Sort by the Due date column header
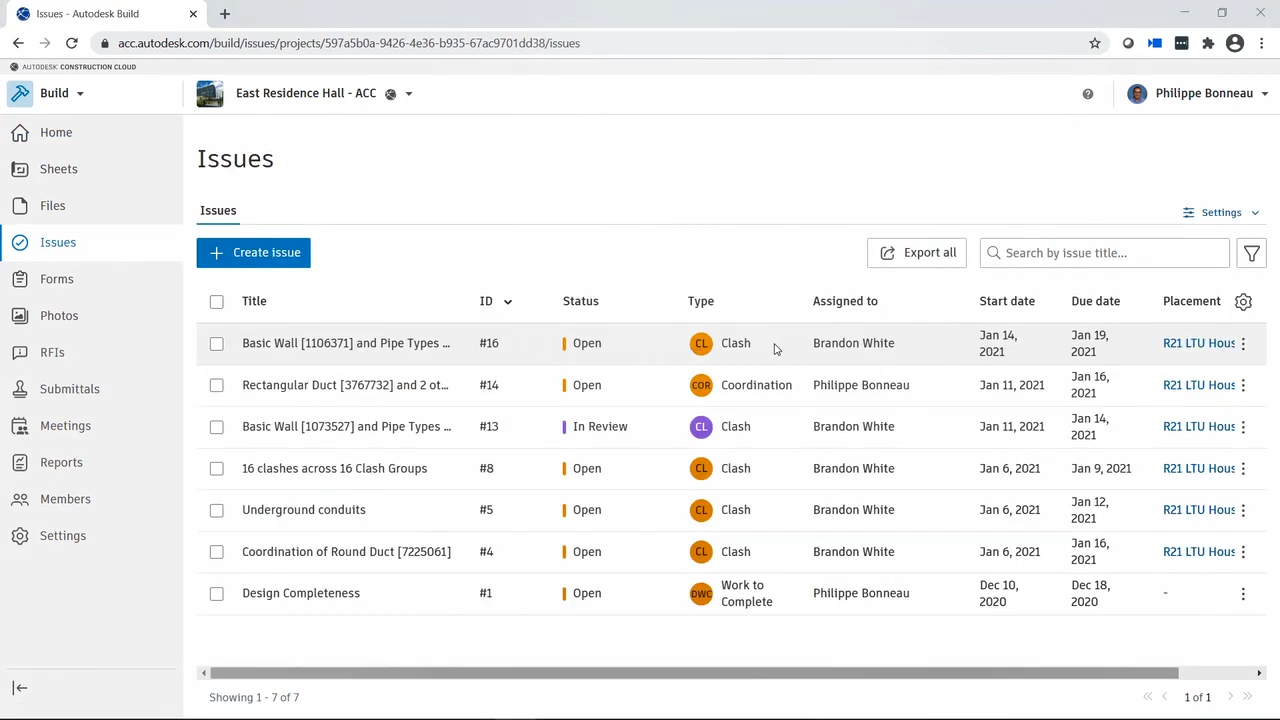This screenshot has height=720, width=1280. (1096, 301)
